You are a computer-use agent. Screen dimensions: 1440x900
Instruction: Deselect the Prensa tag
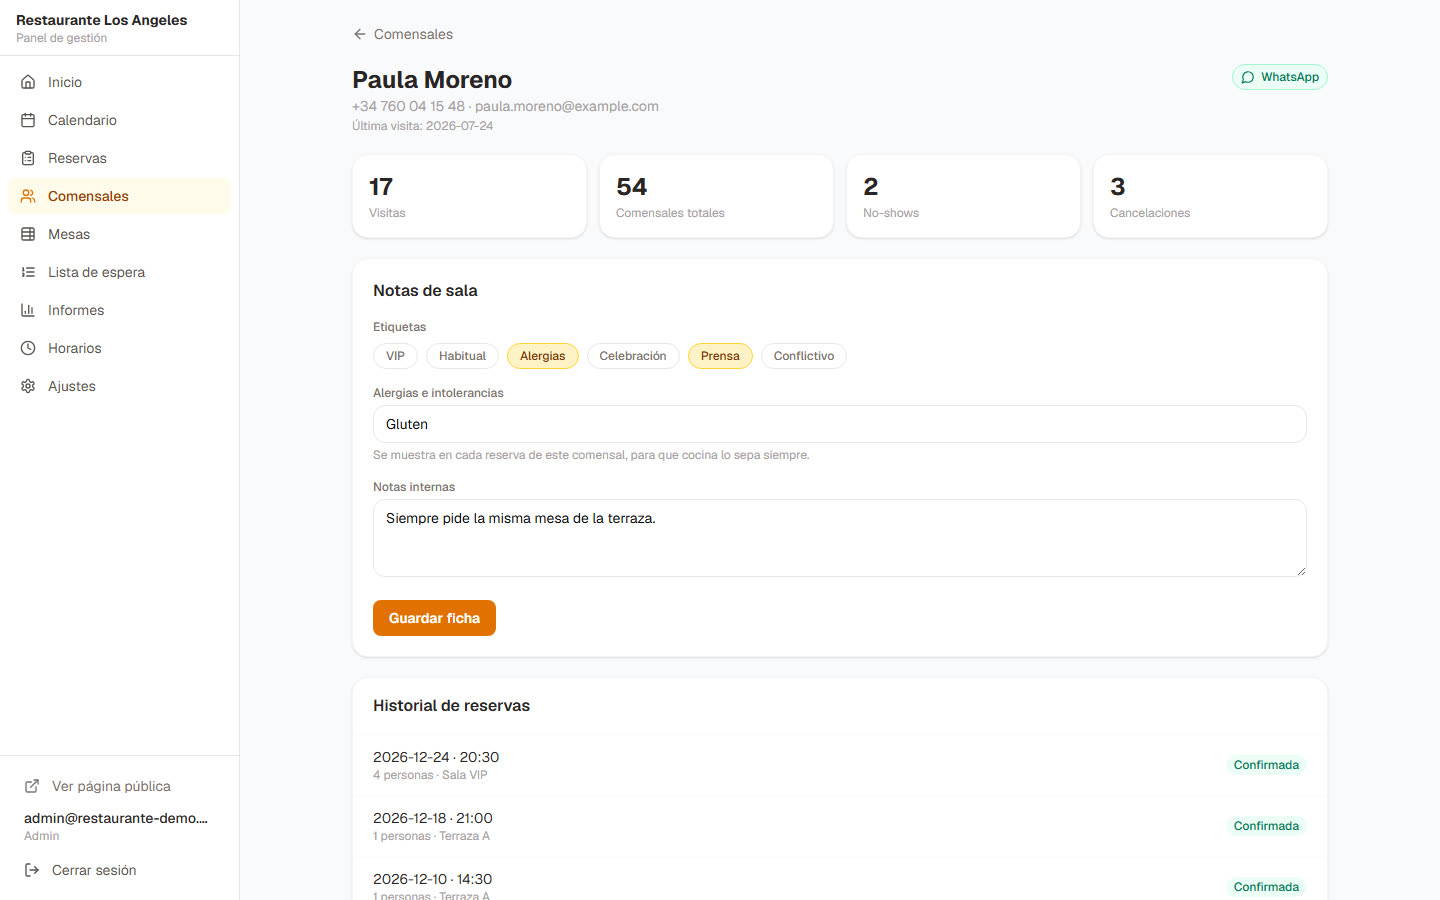[x=720, y=356]
